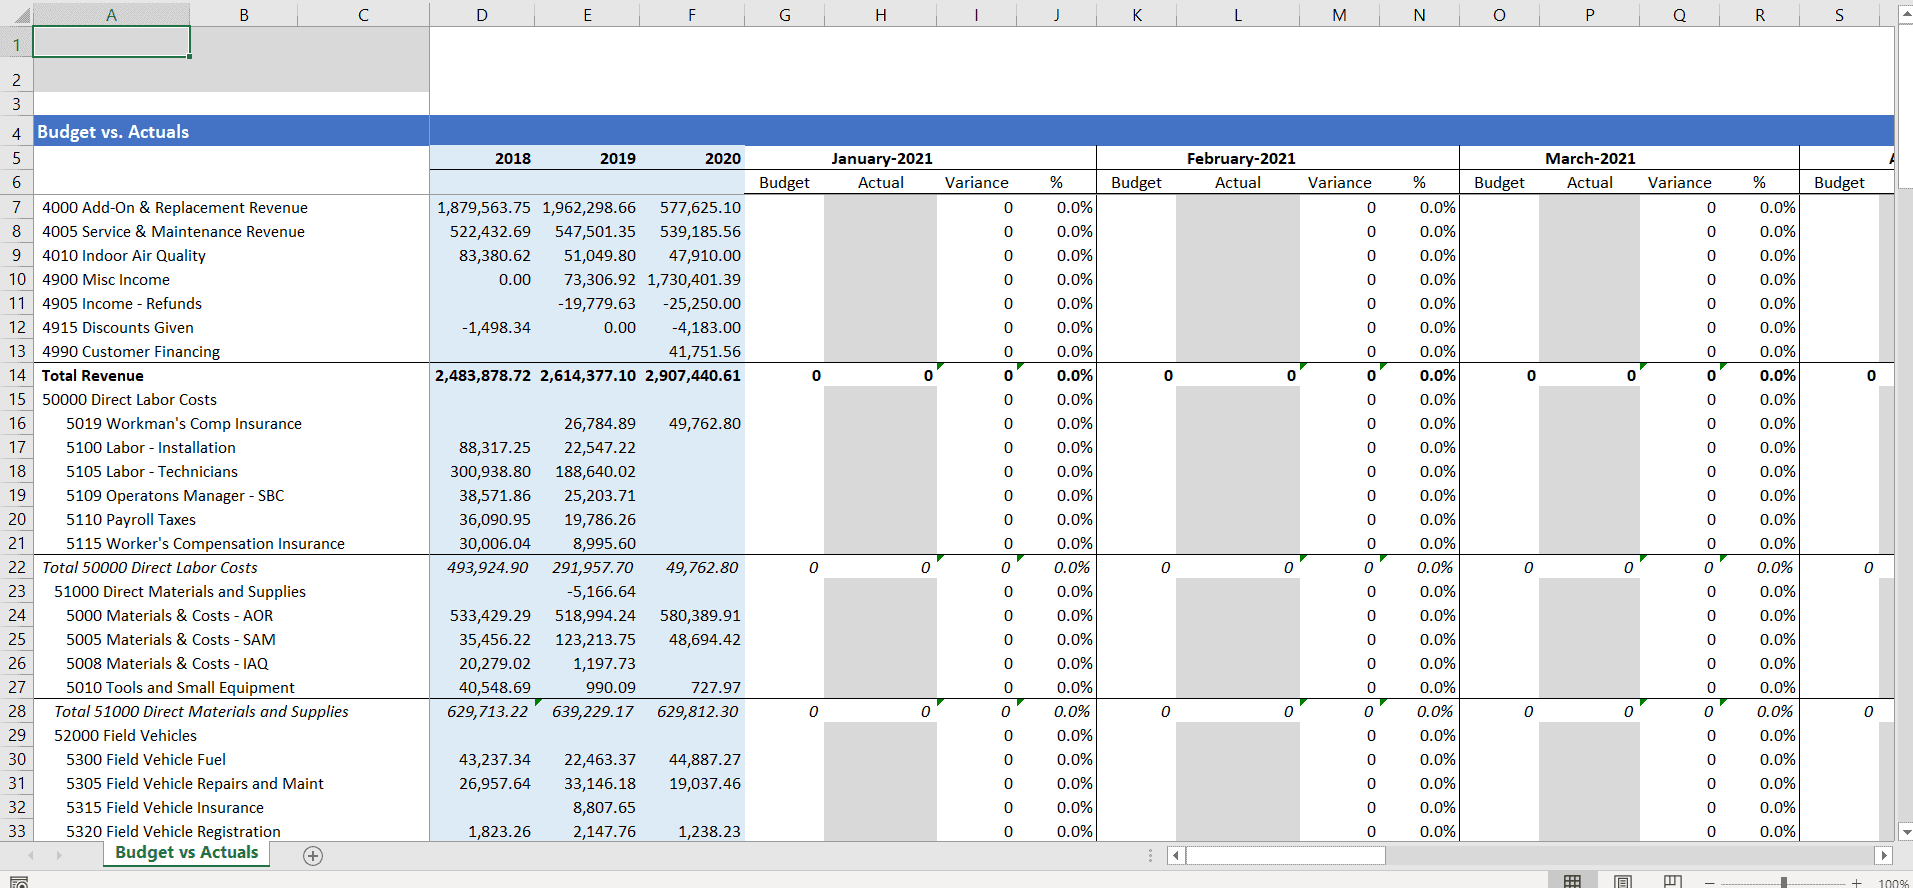Add a new sheet with plus button
Image resolution: width=1913 pixels, height=888 pixels.
[313, 856]
